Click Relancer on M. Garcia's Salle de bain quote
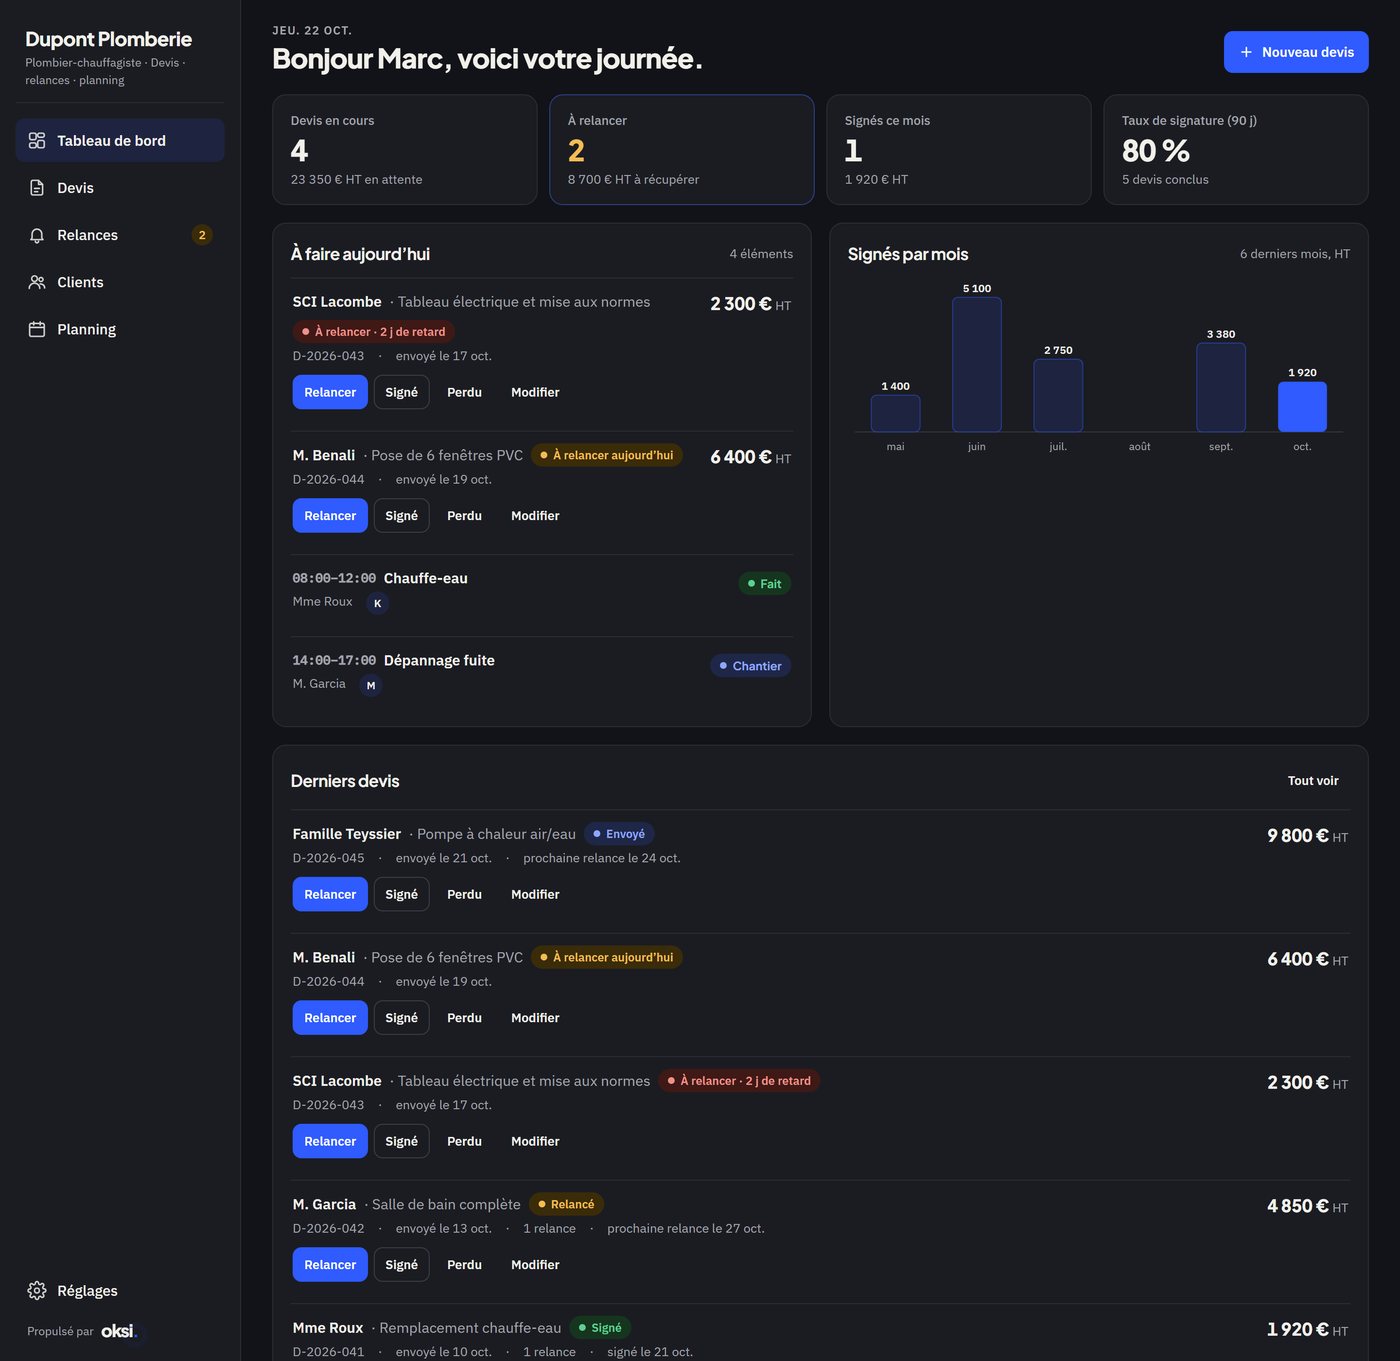 click(330, 1265)
